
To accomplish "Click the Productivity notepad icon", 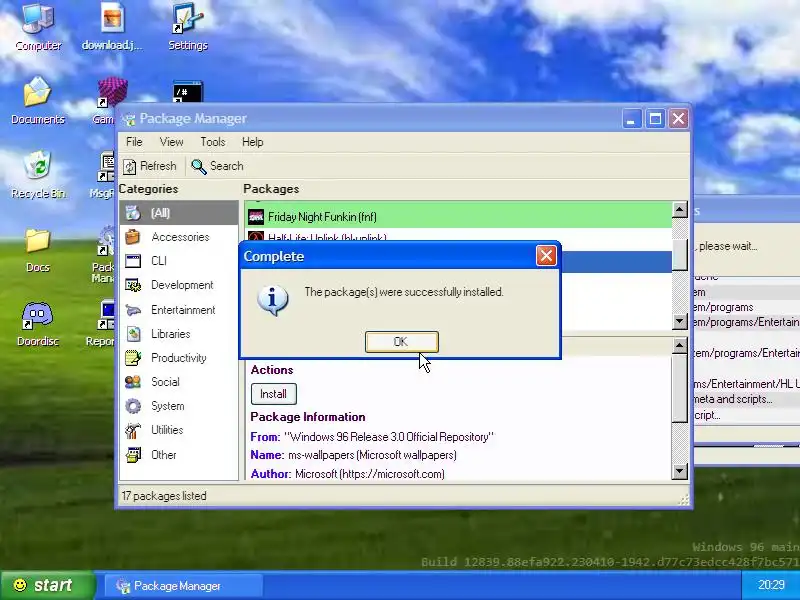I will [133, 358].
